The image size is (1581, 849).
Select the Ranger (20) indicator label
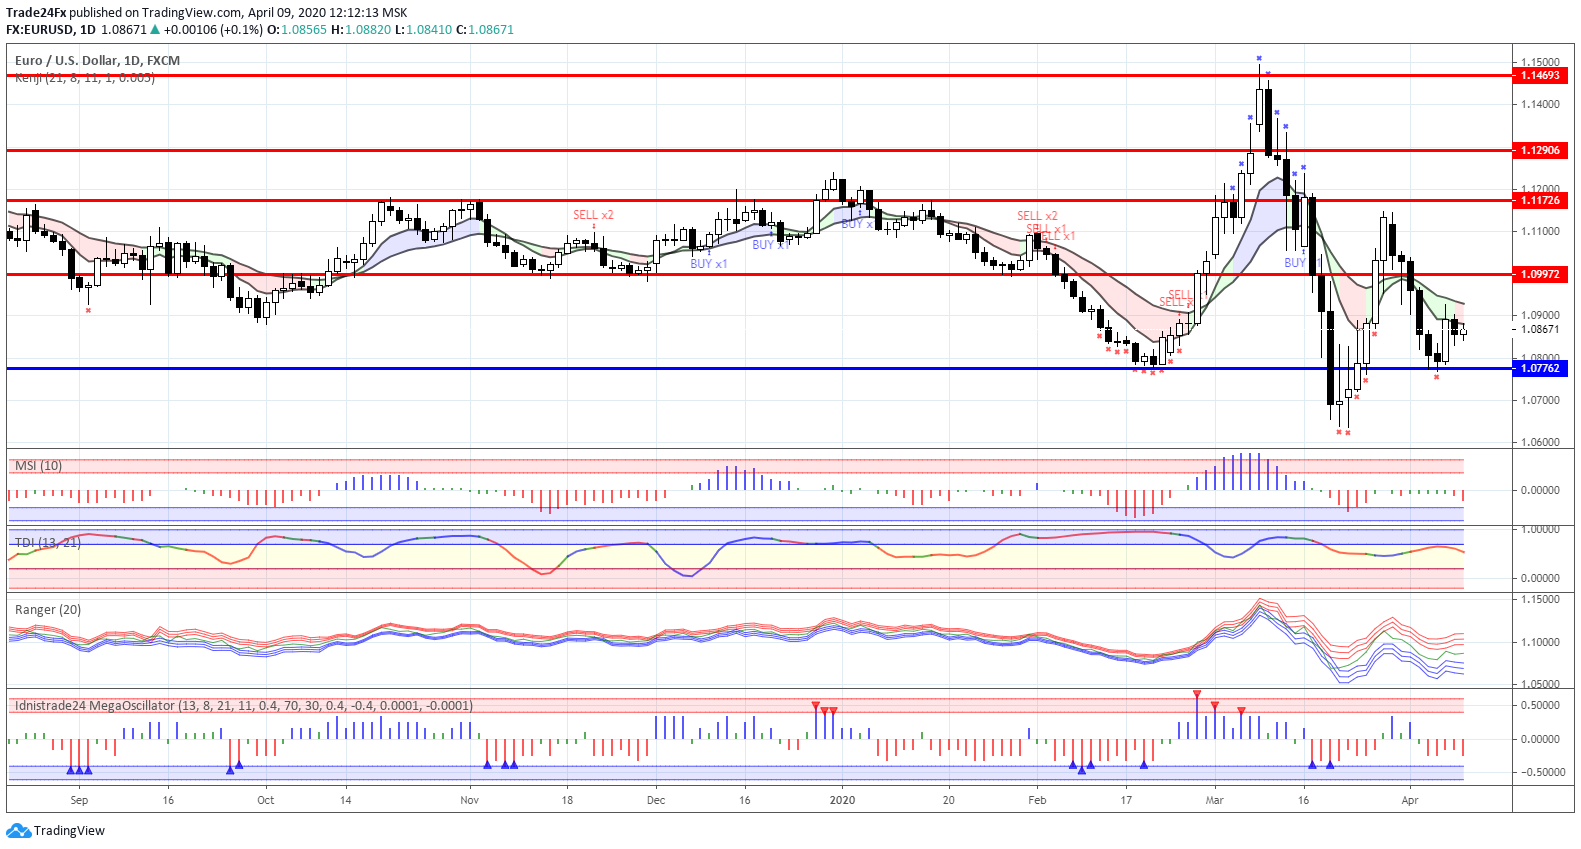(48, 610)
